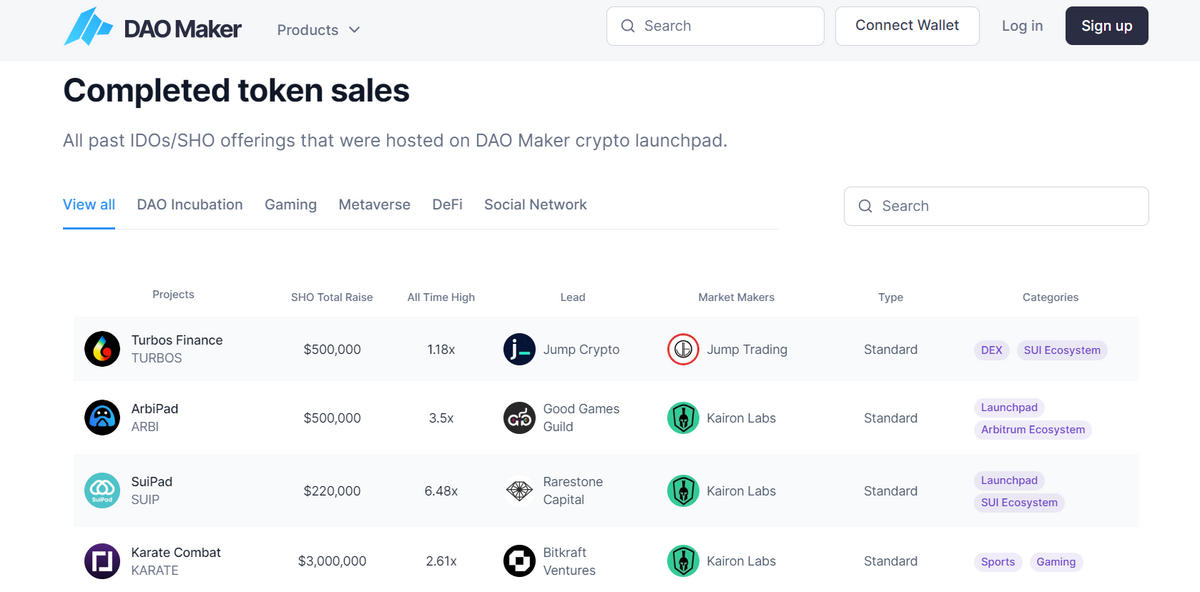Click the Type column header
The image size is (1200, 592).
(x=890, y=297)
